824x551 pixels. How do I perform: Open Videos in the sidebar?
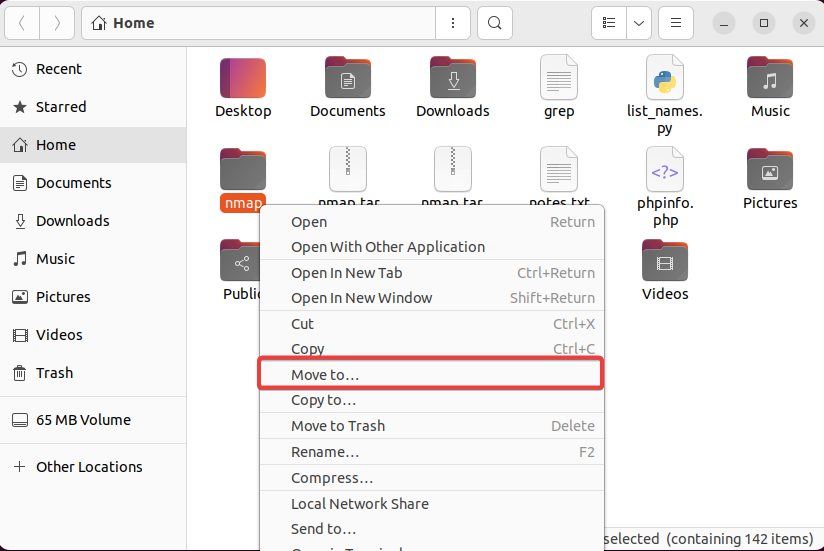(x=93, y=335)
